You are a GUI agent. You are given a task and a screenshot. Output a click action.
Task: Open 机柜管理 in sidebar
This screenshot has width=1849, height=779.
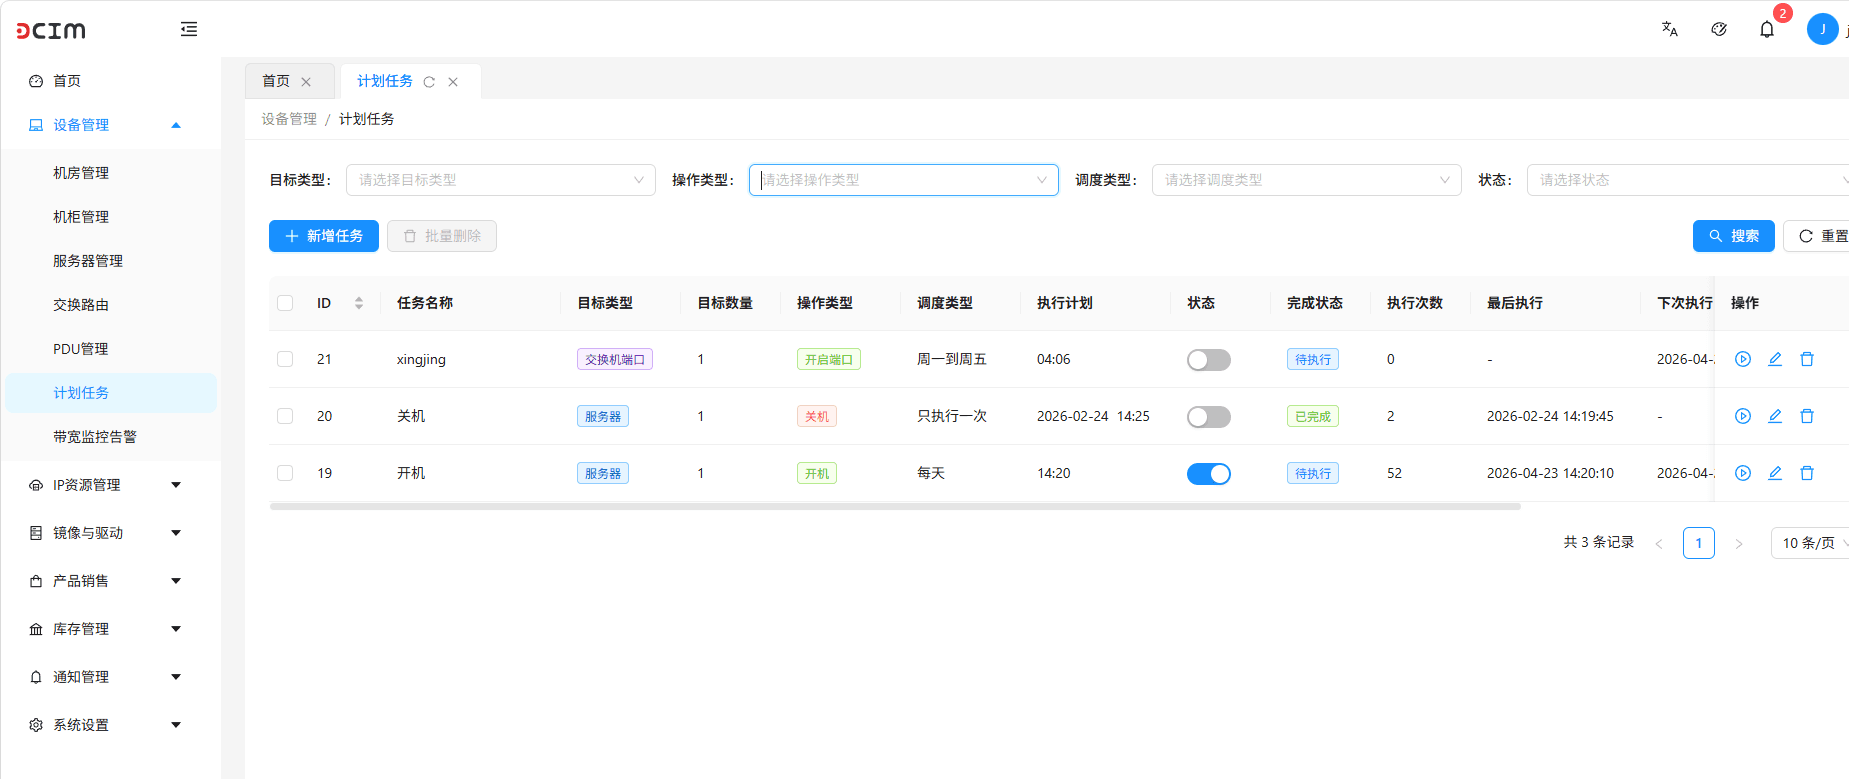[x=109, y=217]
